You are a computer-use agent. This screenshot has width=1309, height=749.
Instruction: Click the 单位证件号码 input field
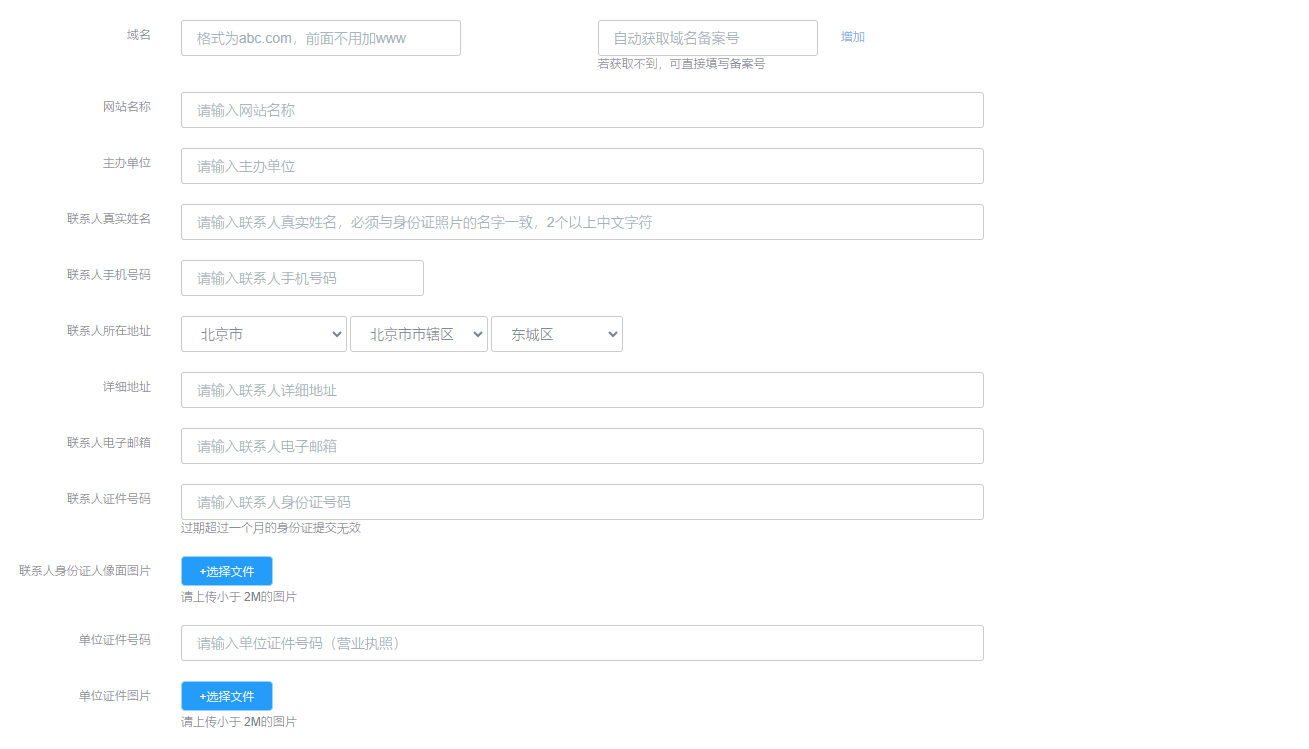coord(582,643)
